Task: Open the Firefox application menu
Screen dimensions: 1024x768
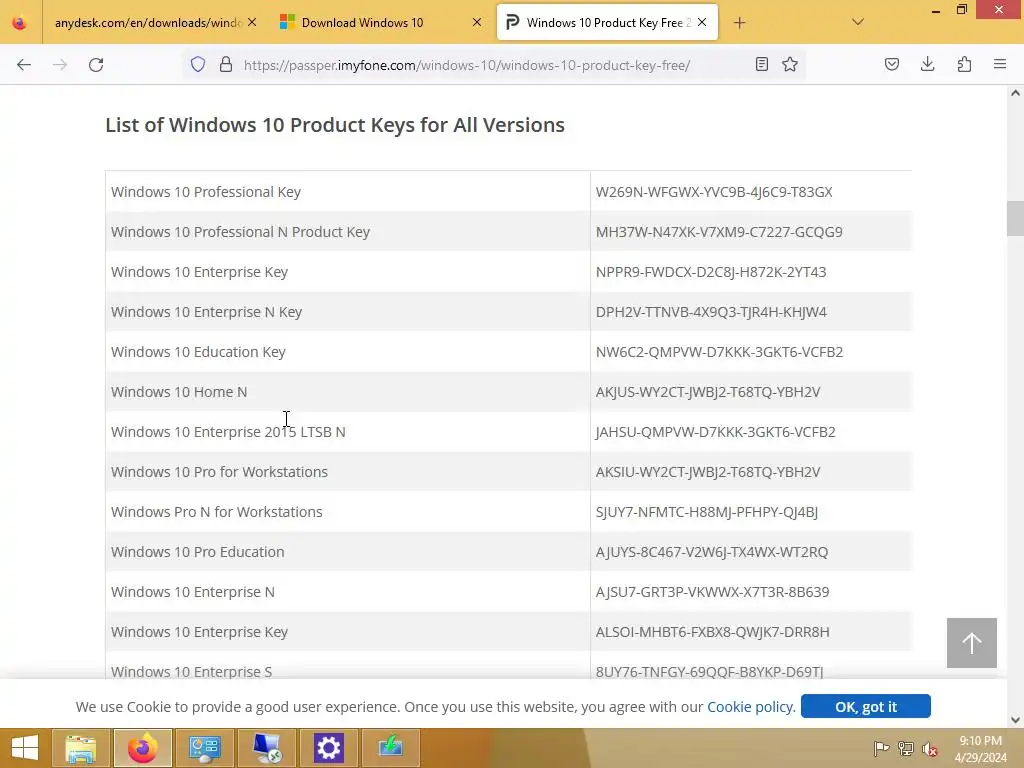Action: pyautogui.click(x=1000, y=64)
